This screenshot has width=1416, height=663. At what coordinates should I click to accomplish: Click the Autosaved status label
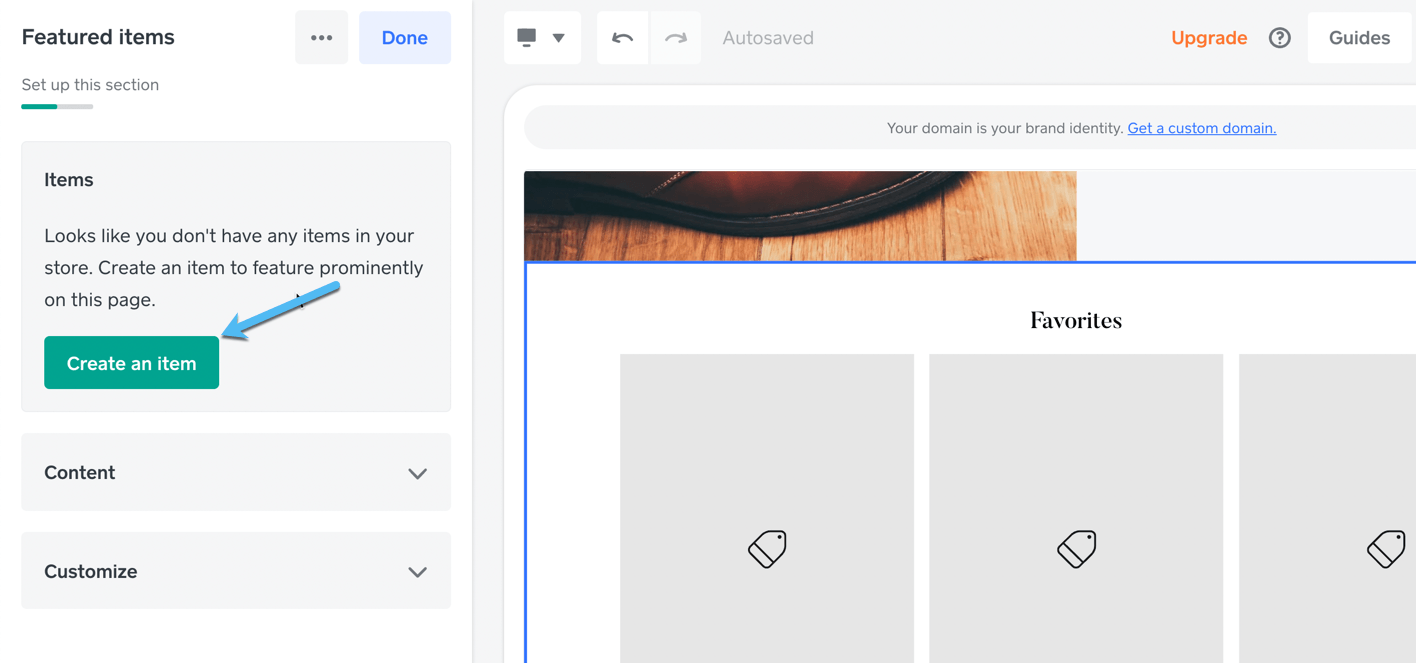[768, 37]
